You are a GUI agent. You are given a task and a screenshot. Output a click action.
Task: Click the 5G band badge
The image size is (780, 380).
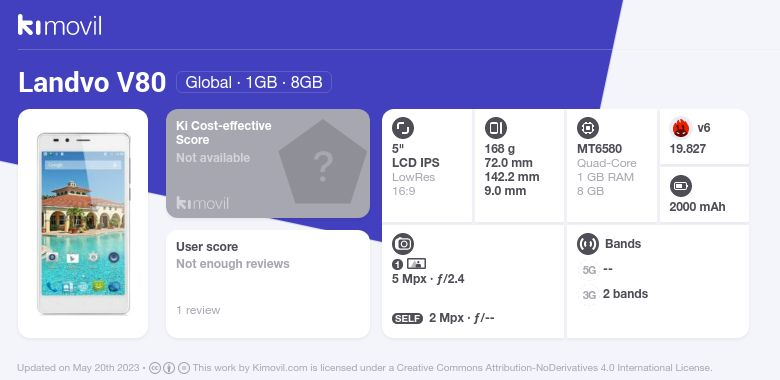pos(589,270)
